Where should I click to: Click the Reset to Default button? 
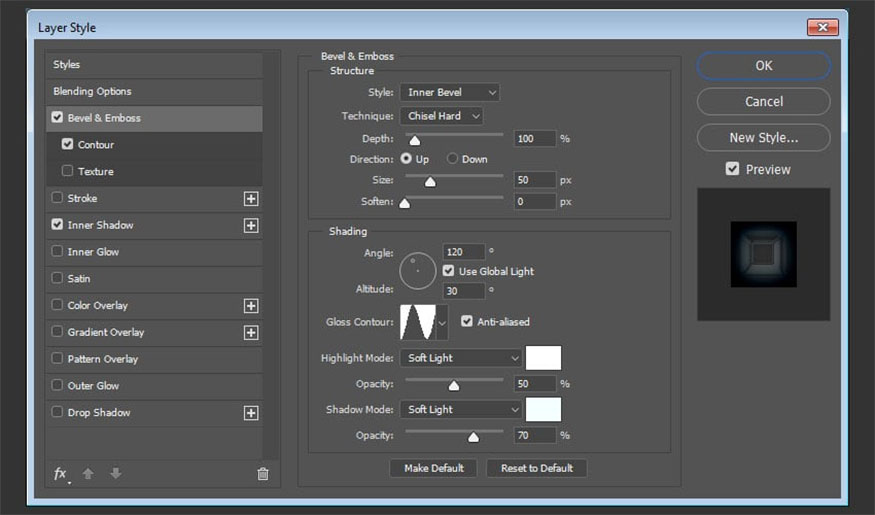click(x=536, y=468)
